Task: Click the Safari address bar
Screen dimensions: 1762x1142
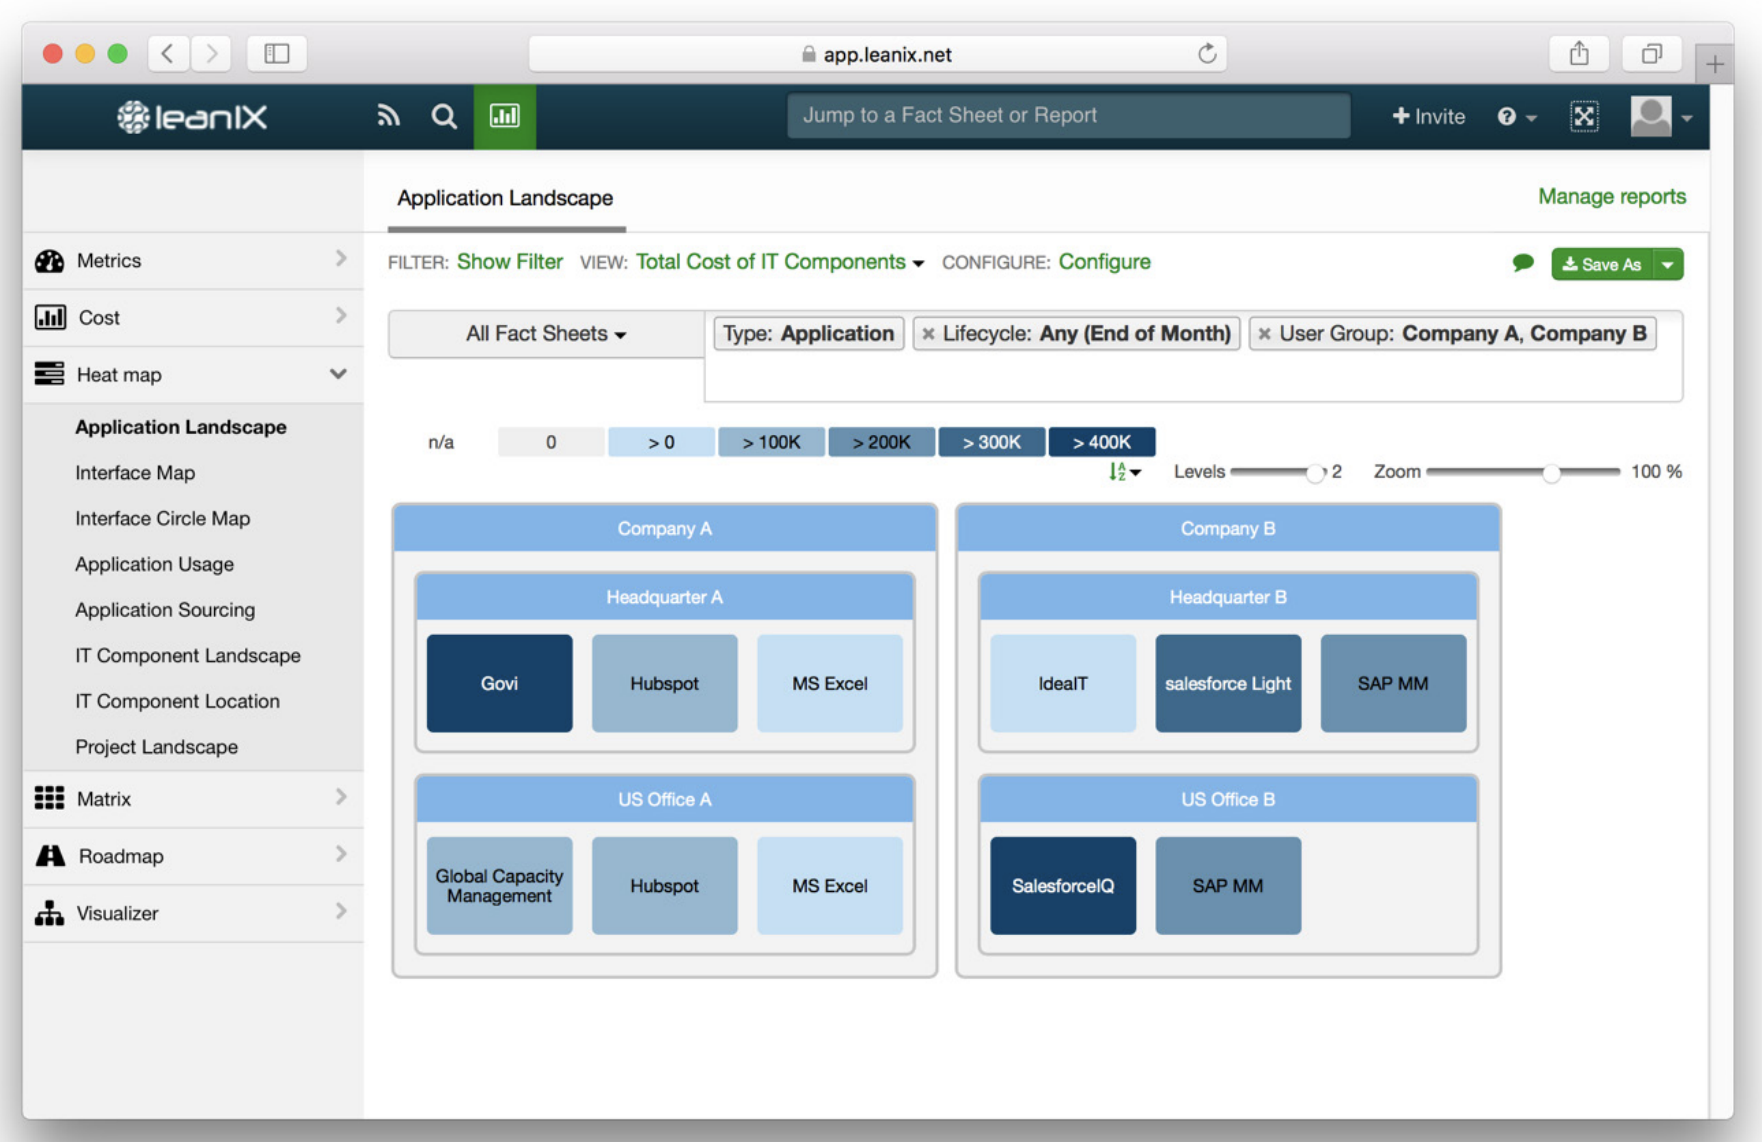Action: click(878, 54)
